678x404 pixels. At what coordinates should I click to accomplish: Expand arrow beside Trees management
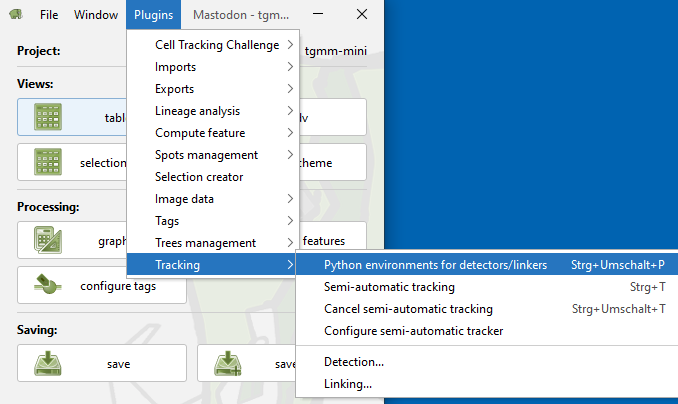click(x=290, y=243)
